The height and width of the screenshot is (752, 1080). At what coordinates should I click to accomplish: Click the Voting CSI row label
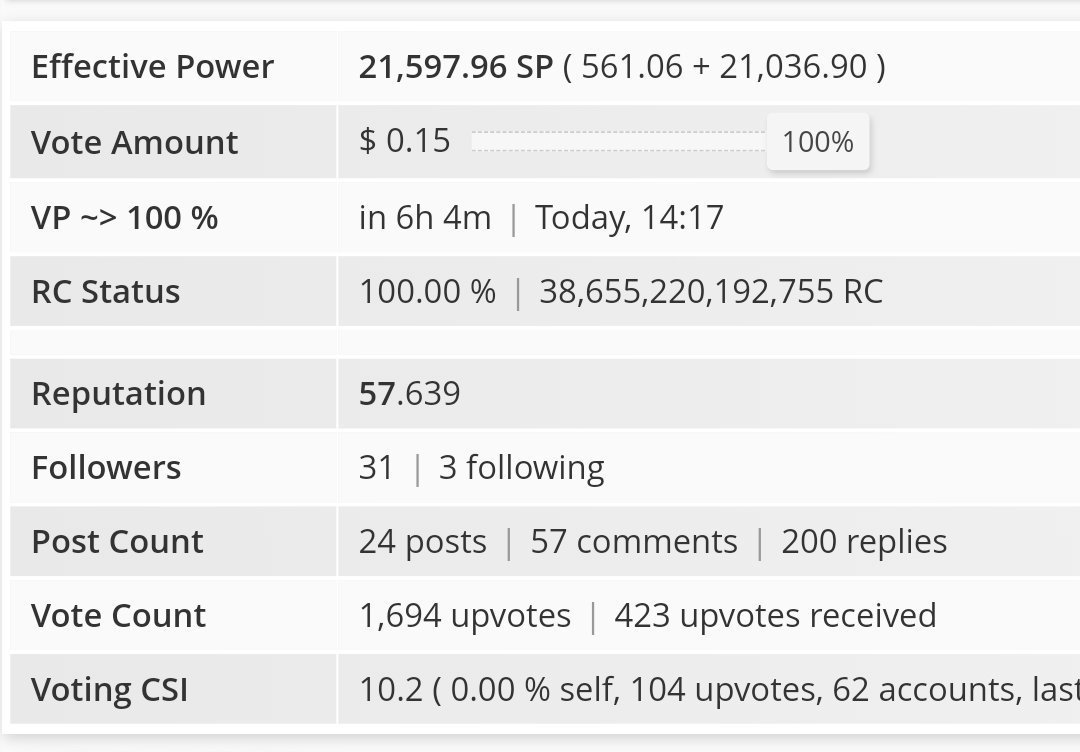point(109,690)
